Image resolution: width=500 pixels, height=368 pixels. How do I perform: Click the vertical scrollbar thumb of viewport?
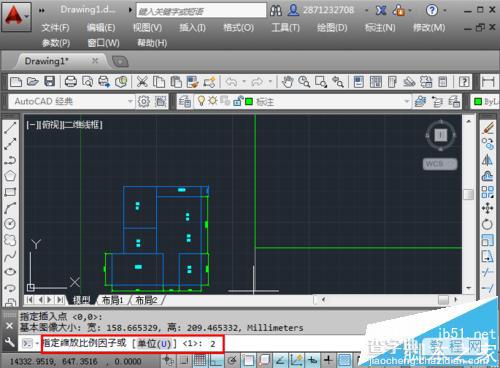[469, 194]
